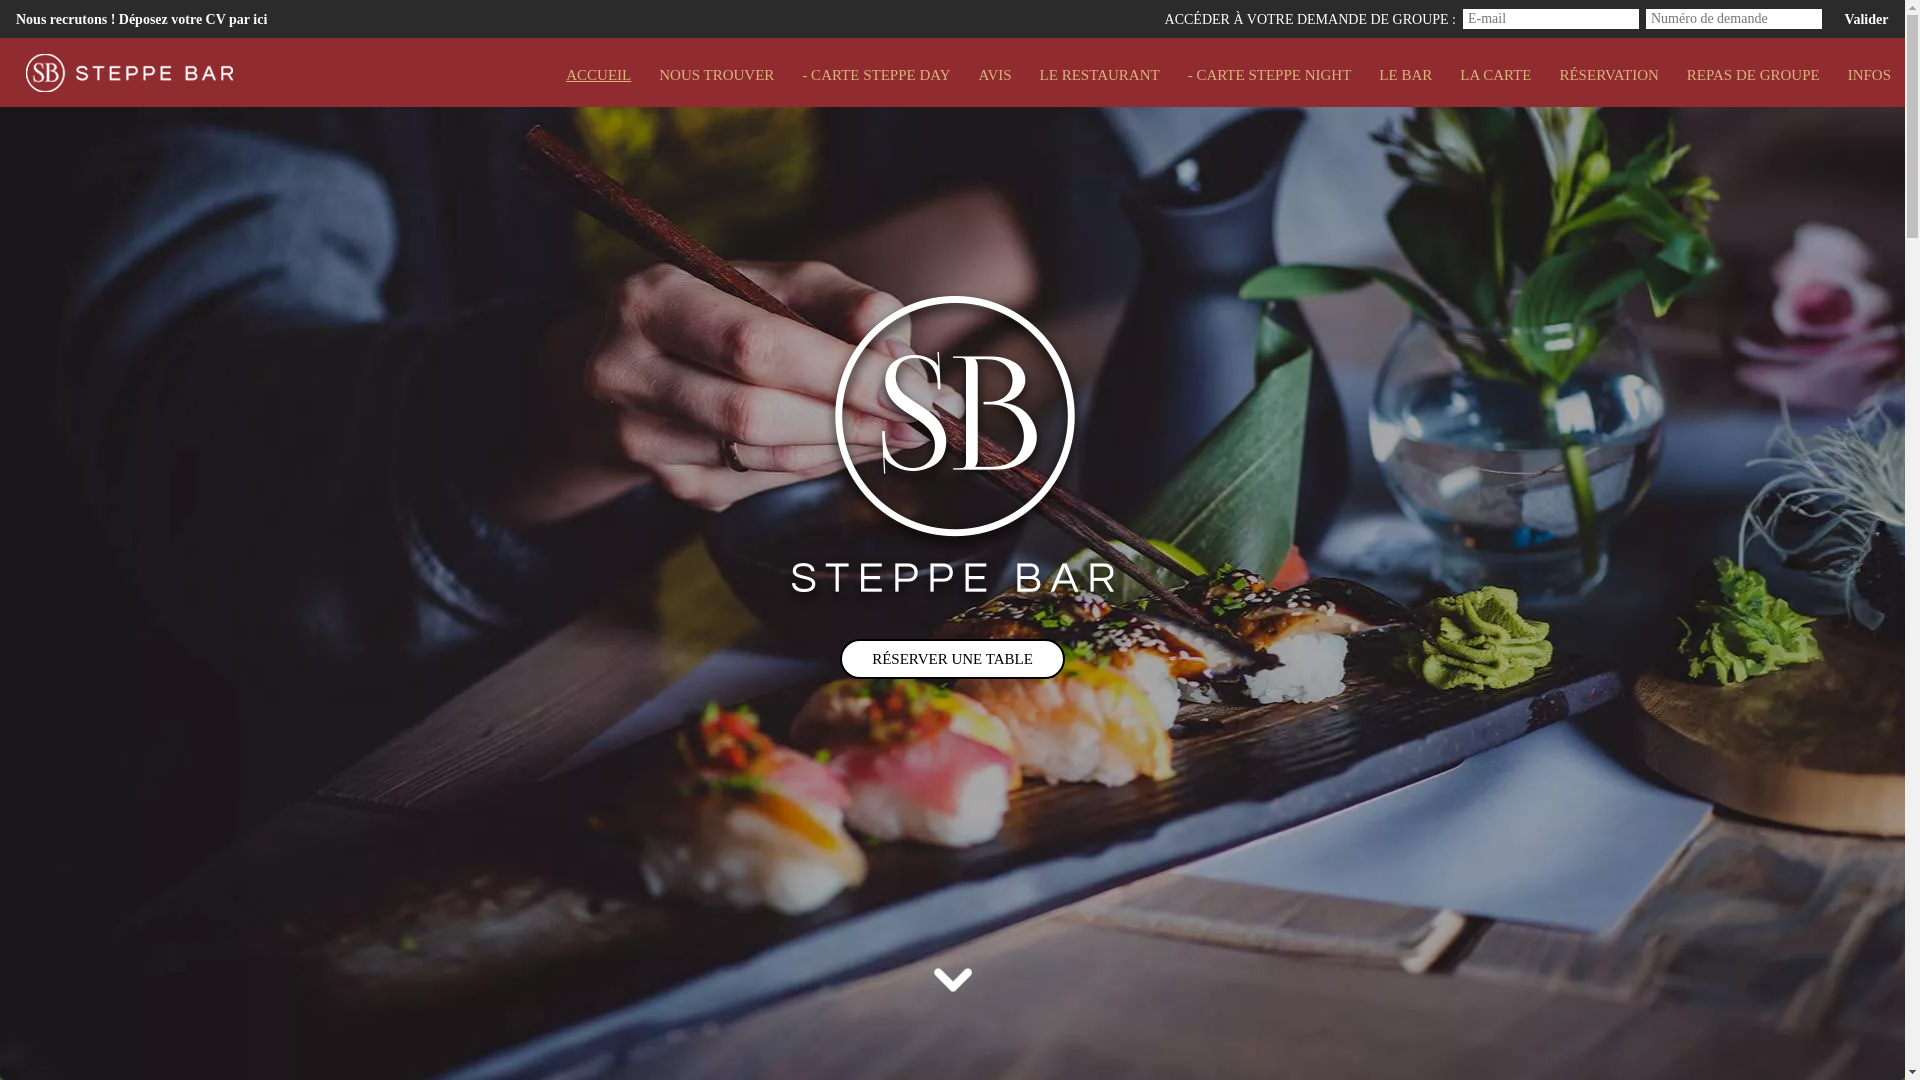Viewport: 1920px width, 1080px height.
Task: Focus the Numéro de demande field
Action: [1734, 19]
